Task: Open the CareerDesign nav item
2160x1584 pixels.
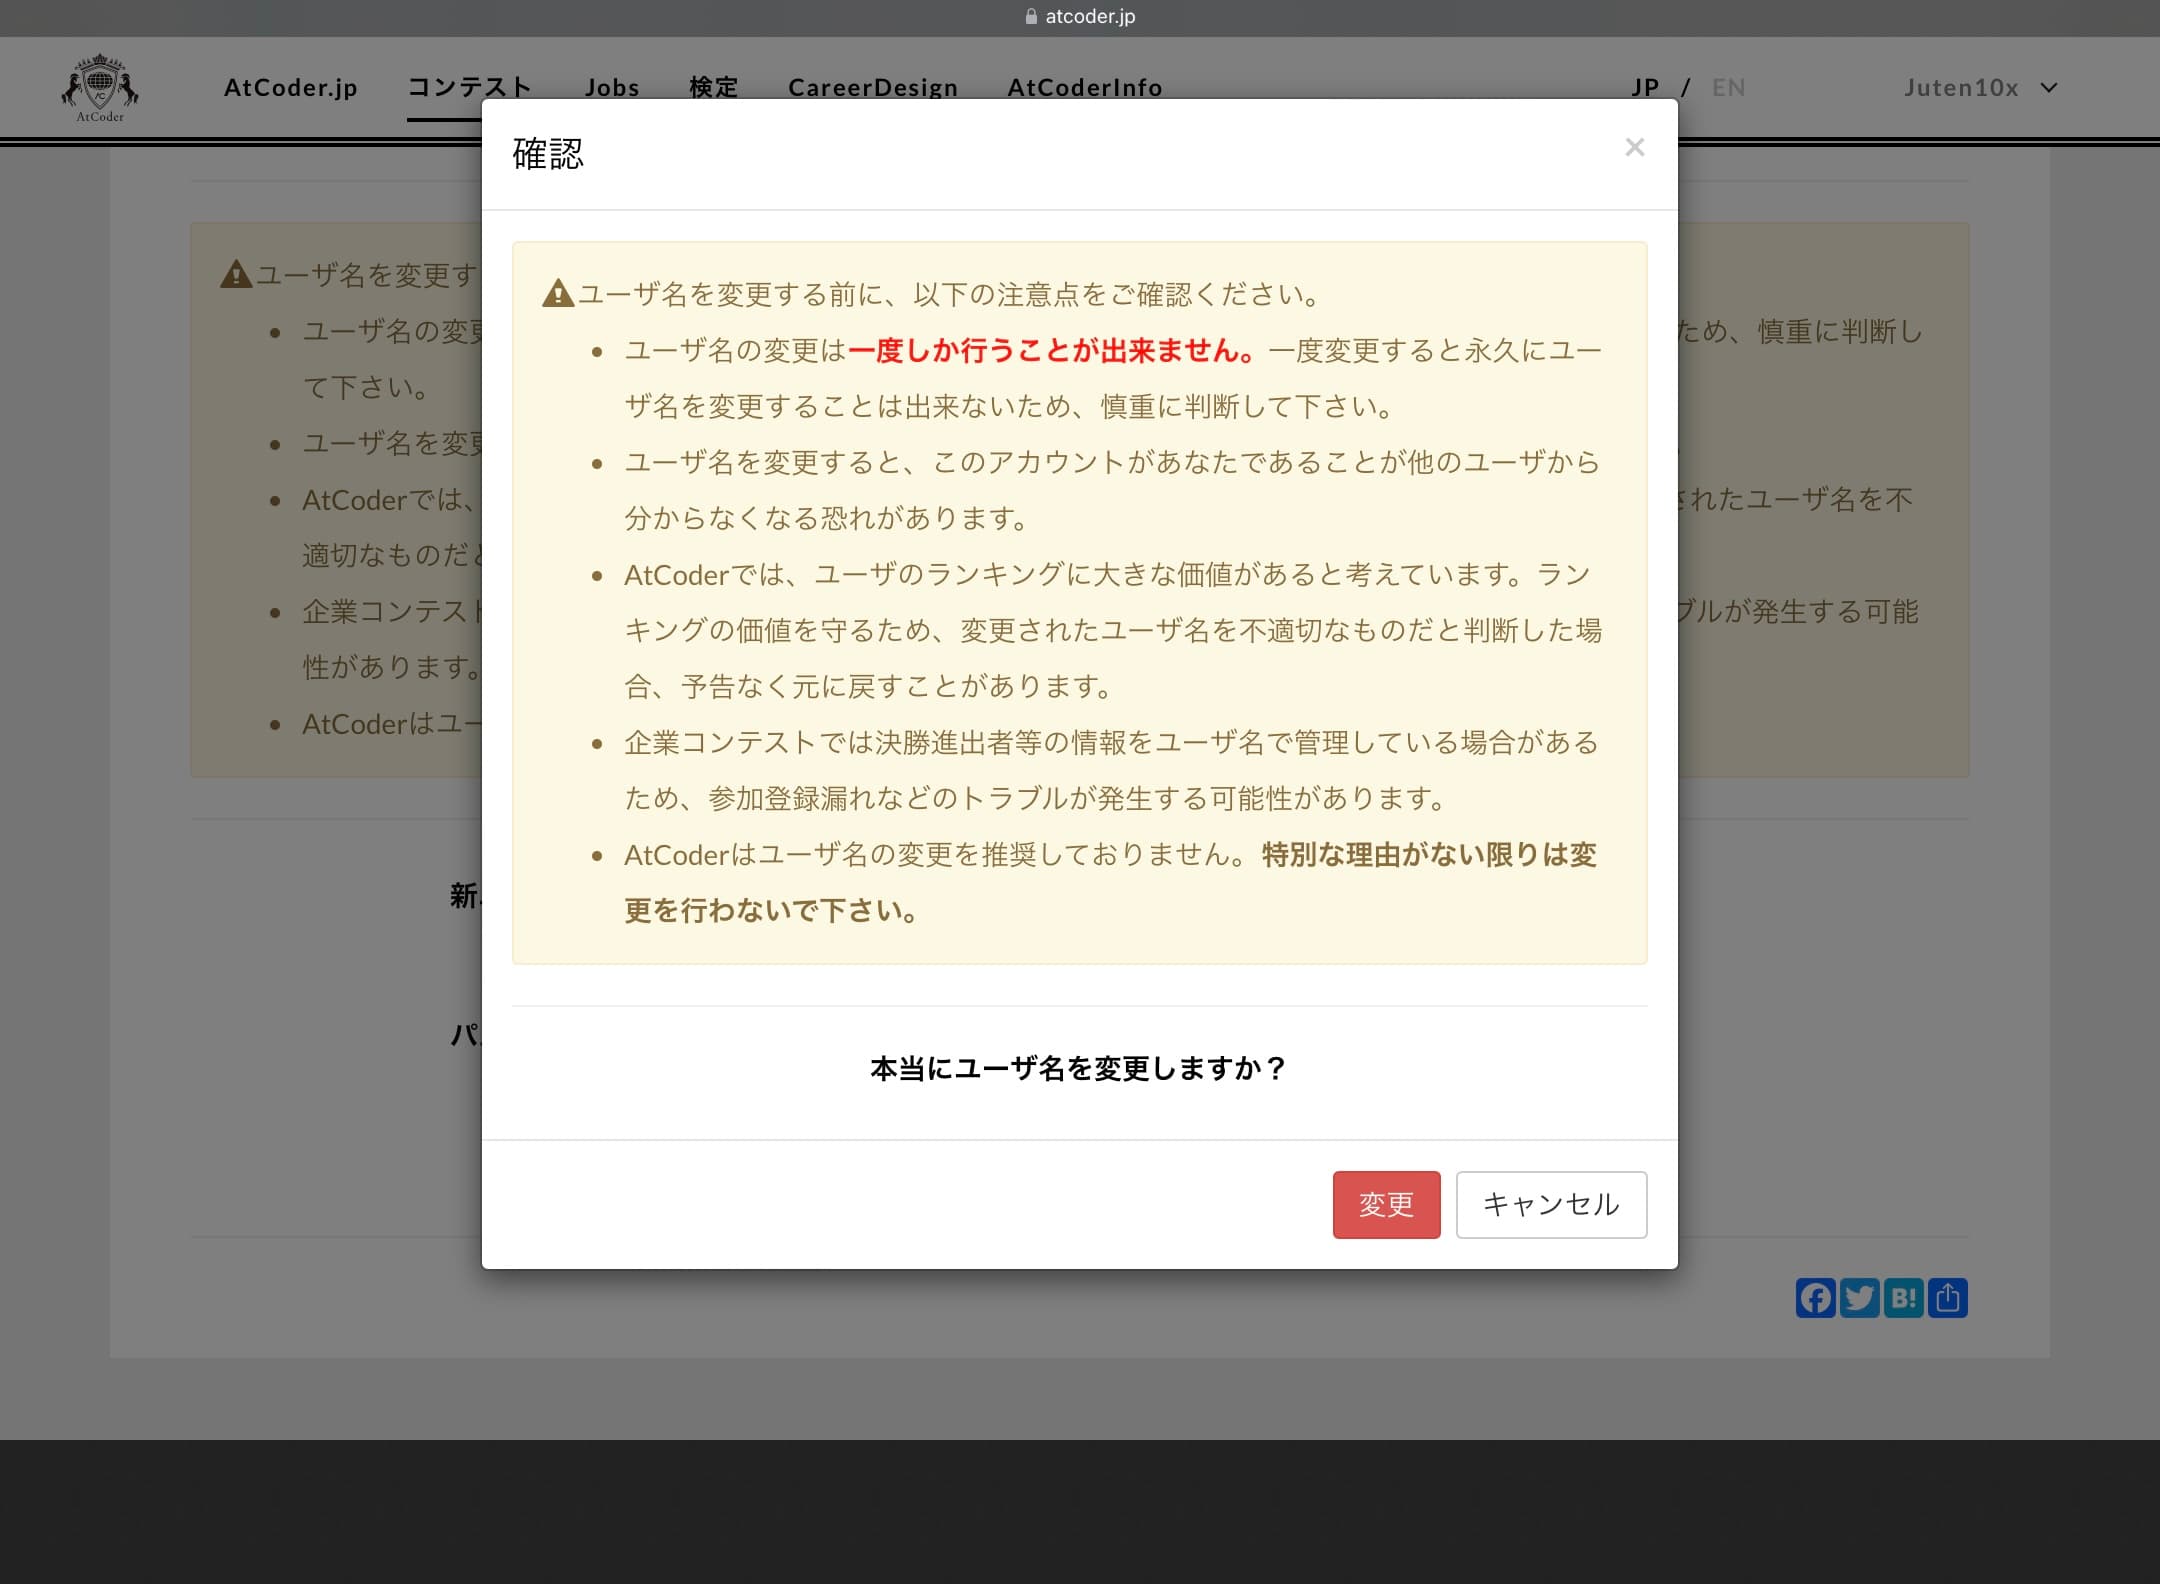Action: coord(873,88)
